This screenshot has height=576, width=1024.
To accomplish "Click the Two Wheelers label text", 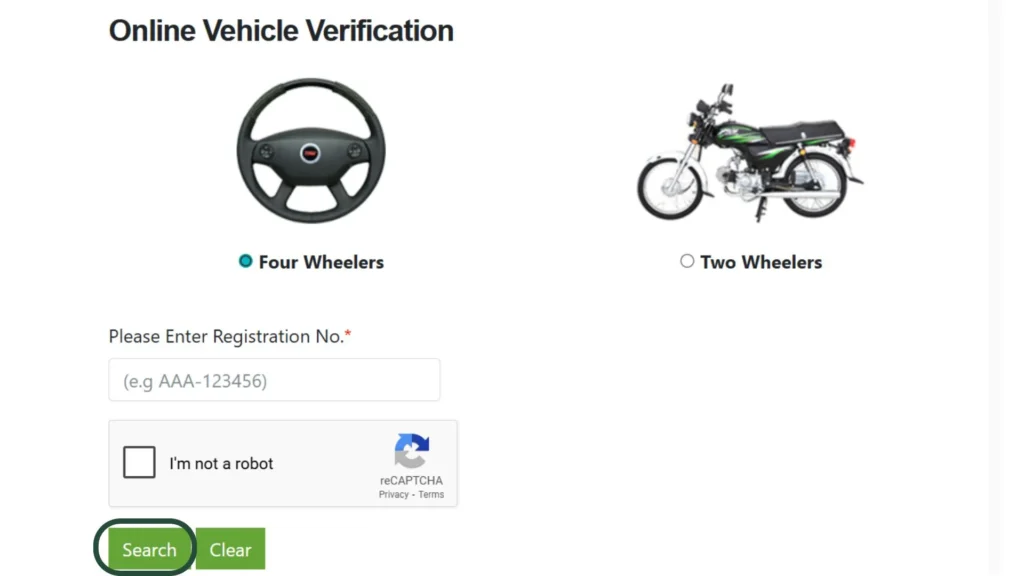I will 762,262.
